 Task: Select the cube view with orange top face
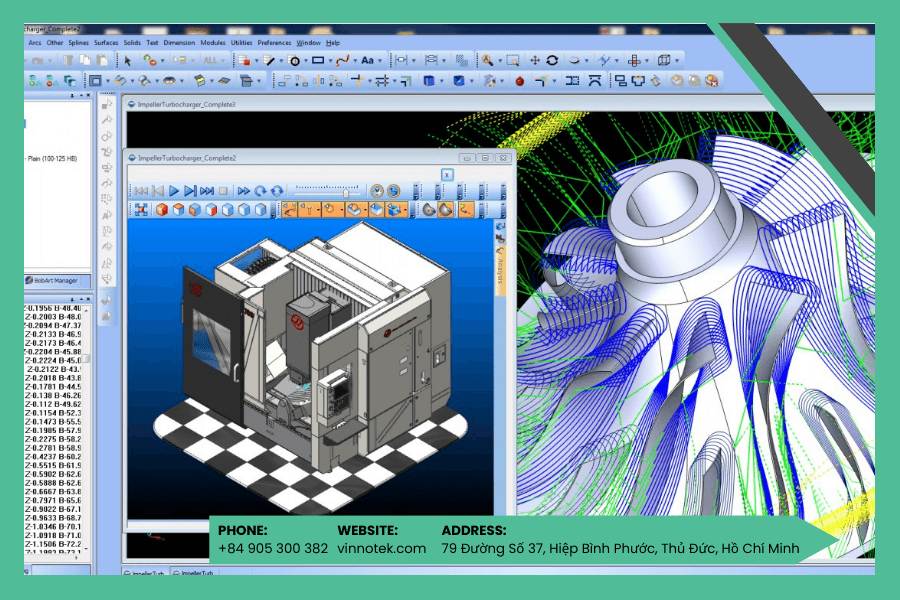pyautogui.click(x=179, y=210)
